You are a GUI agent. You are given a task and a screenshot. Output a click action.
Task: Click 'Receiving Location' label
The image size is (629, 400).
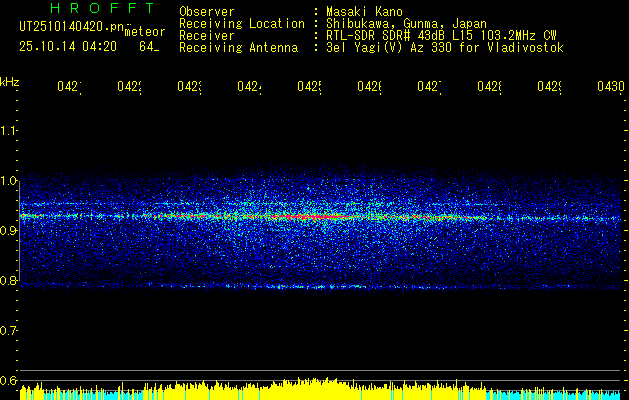[x=242, y=24]
